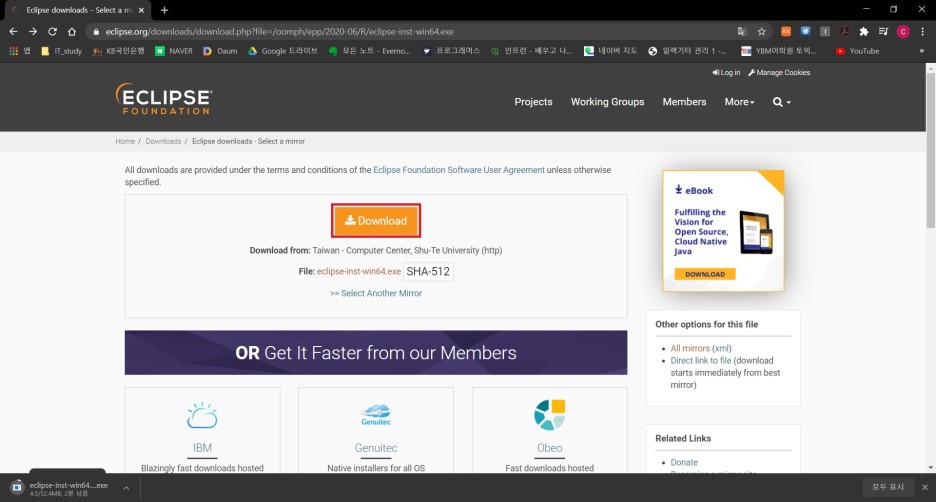Open the Evernote 모든 노트 bookmark
Viewport: 936px width, 502px height.
(x=369, y=51)
